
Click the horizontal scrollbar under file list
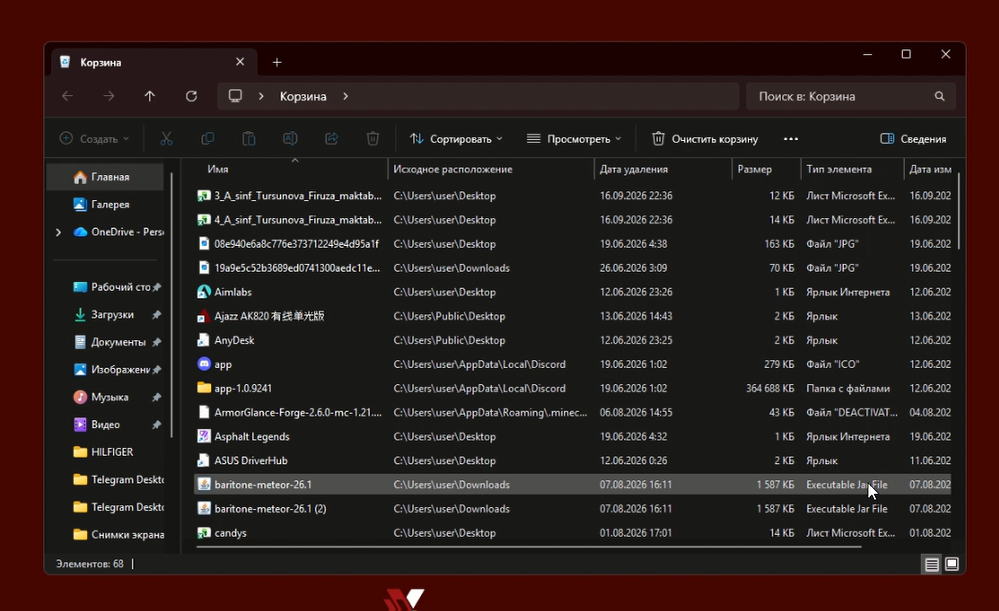point(528,547)
